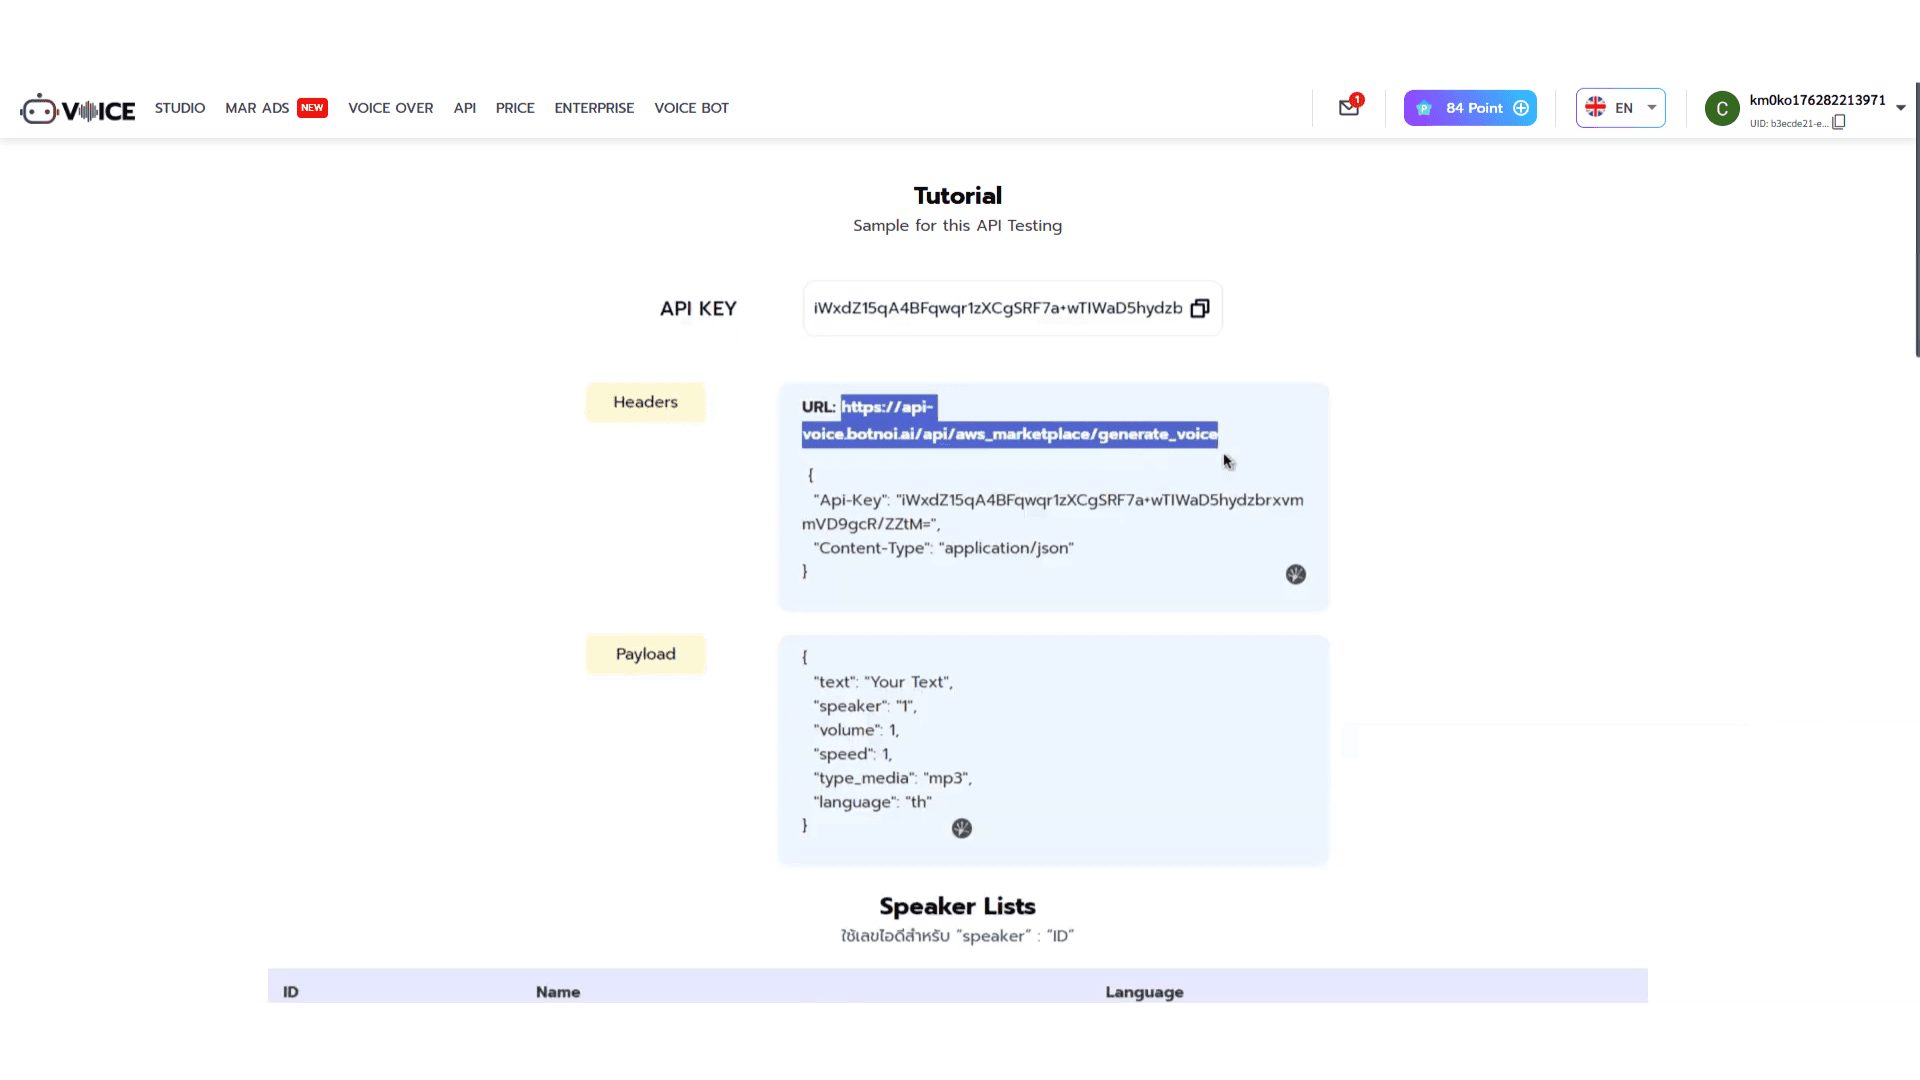This screenshot has width=1920, height=1080.
Task: Copy the UID using the small clipboard icon
Action: [1838, 123]
